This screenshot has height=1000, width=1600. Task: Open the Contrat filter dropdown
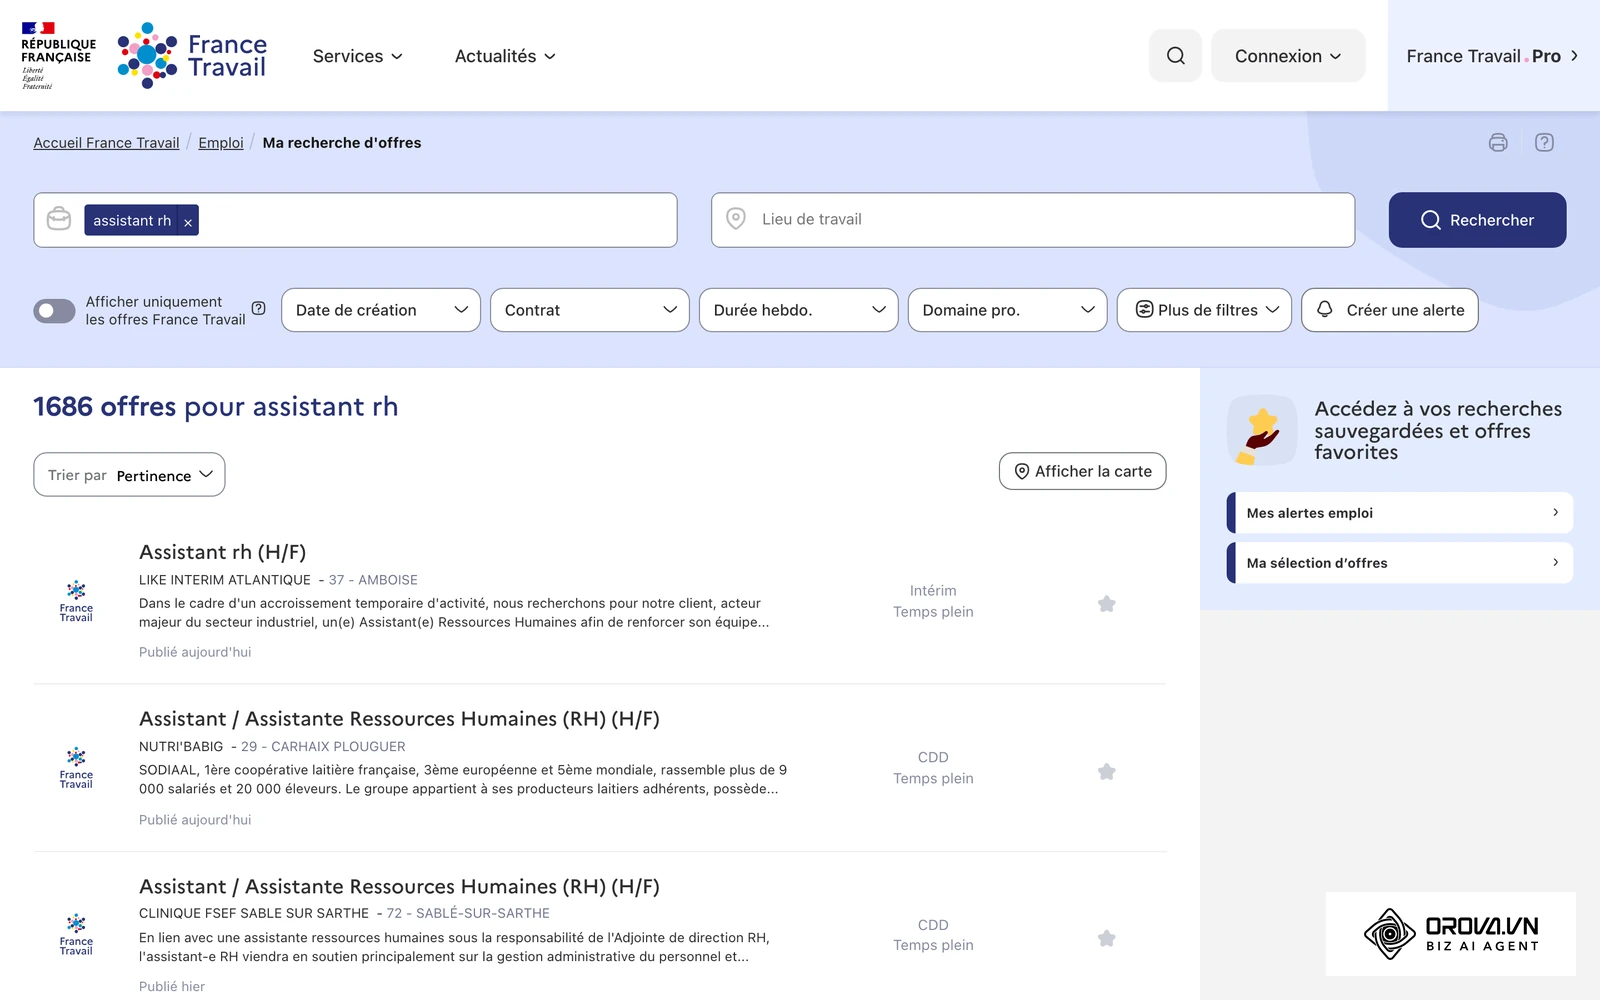[590, 310]
